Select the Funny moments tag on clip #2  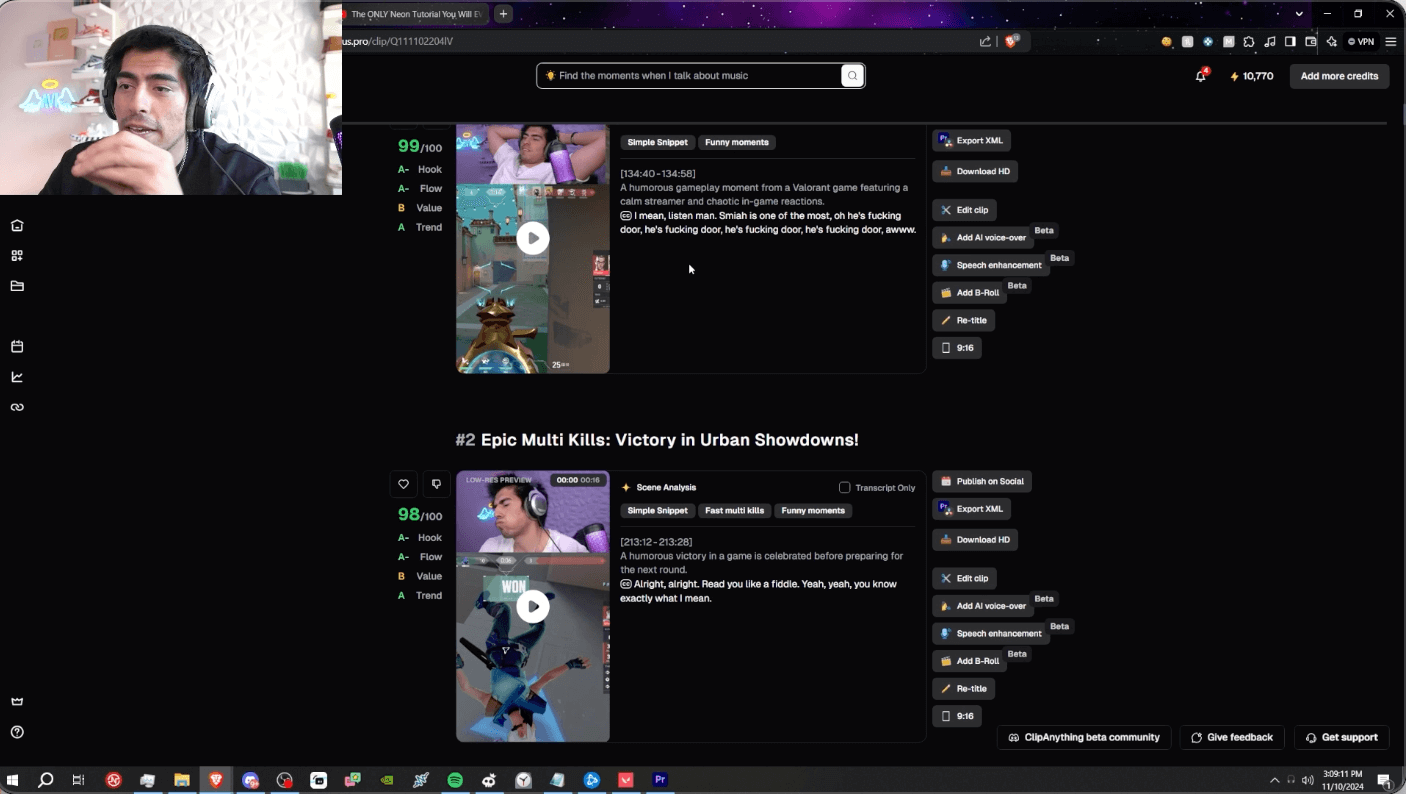click(813, 511)
